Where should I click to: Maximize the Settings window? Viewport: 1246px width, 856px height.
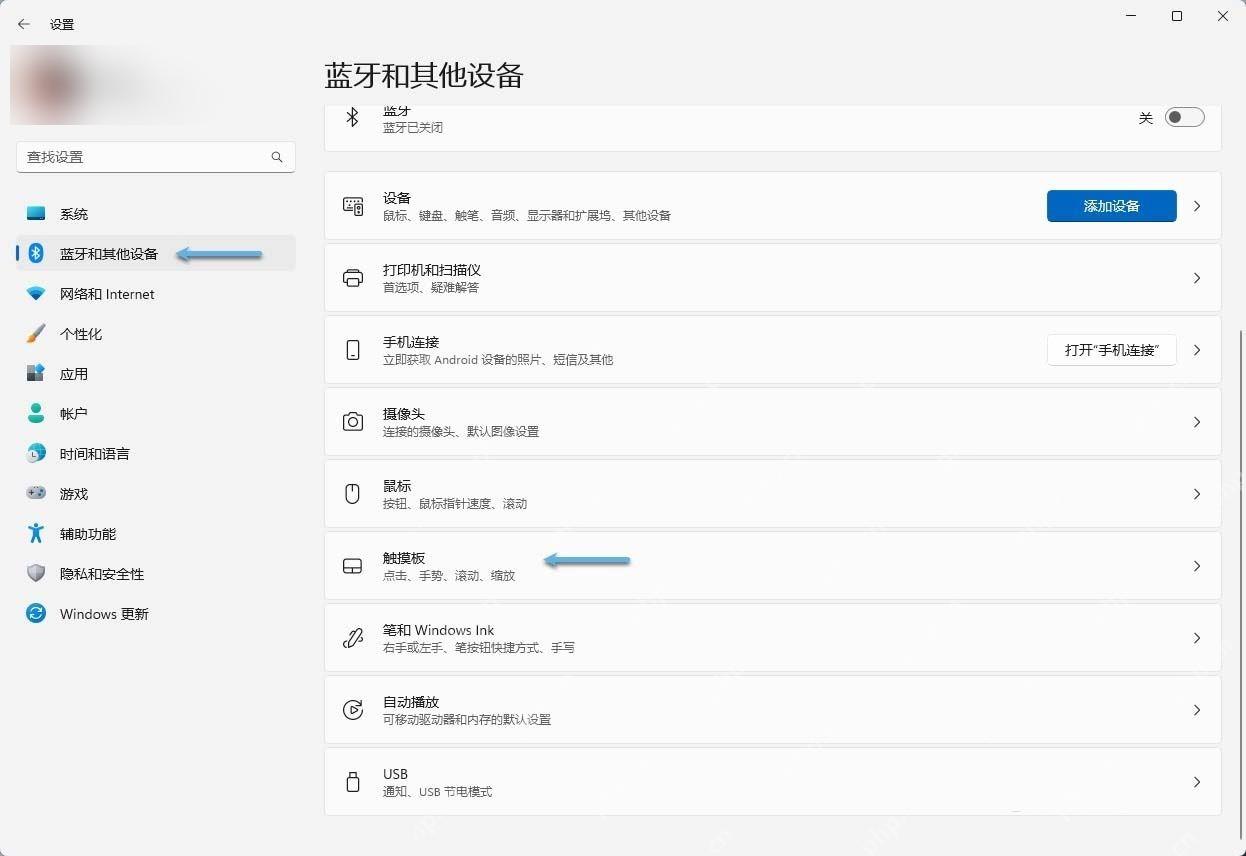click(x=1177, y=16)
